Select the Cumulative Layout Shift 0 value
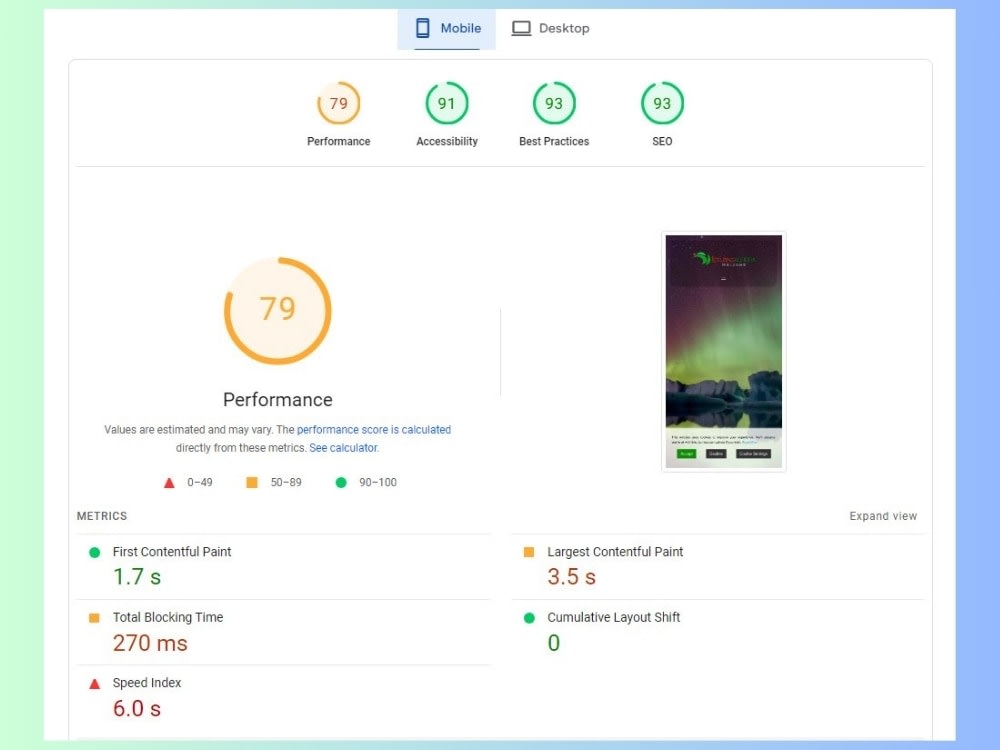This screenshot has height=750, width=1000. click(554, 643)
